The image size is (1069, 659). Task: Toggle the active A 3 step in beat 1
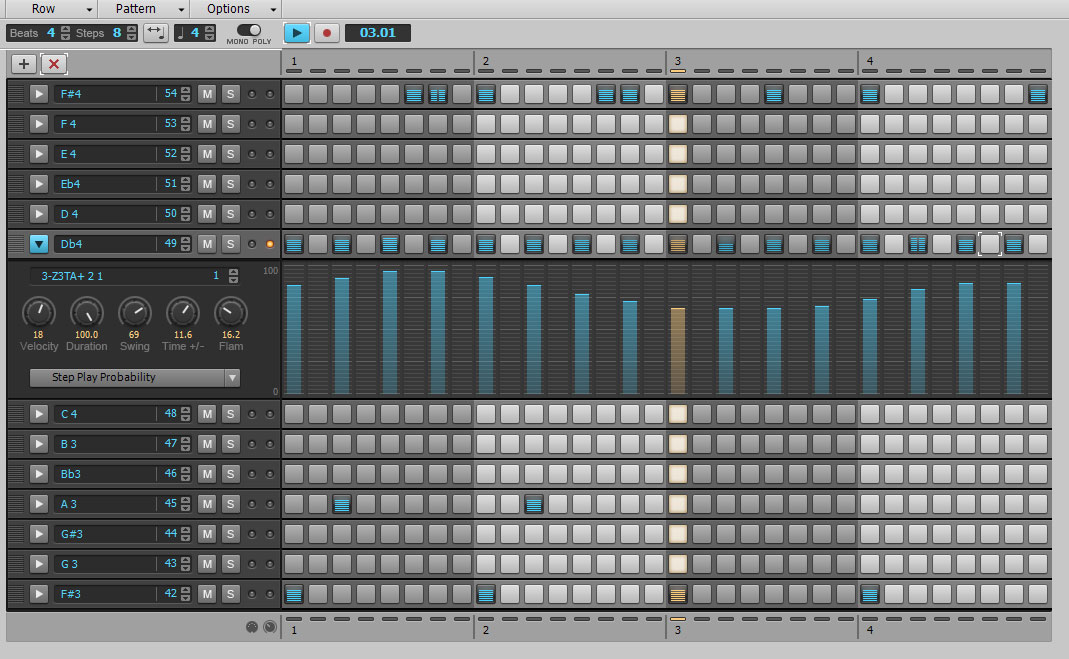(342, 504)
